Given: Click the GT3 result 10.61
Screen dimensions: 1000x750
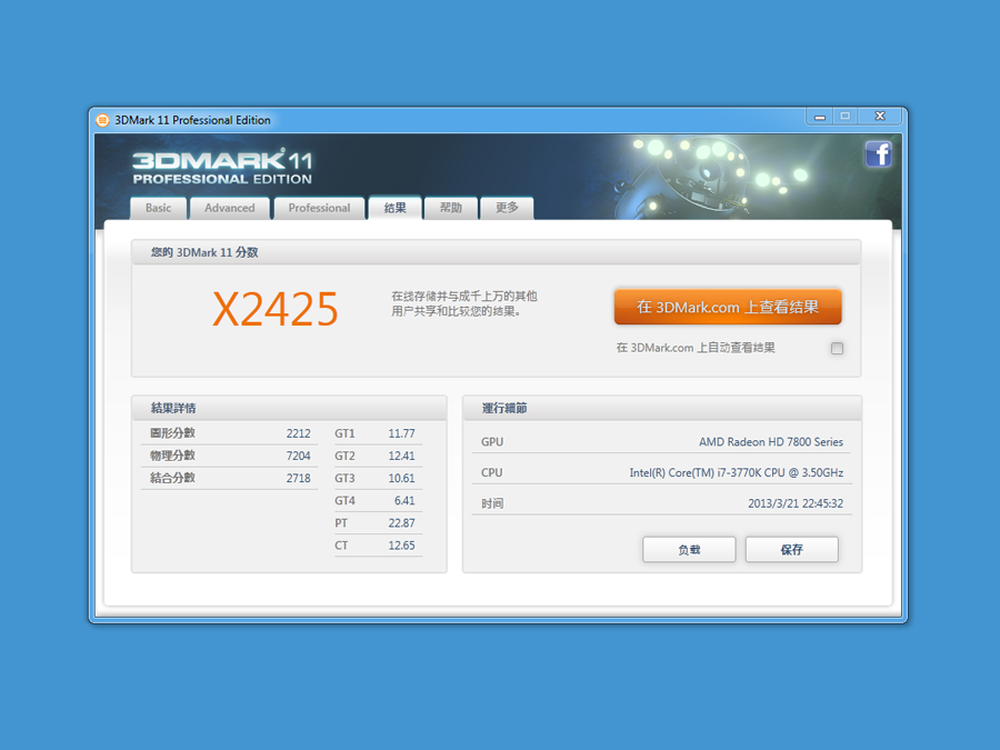Looking at the screenshot, I should 401,478.
